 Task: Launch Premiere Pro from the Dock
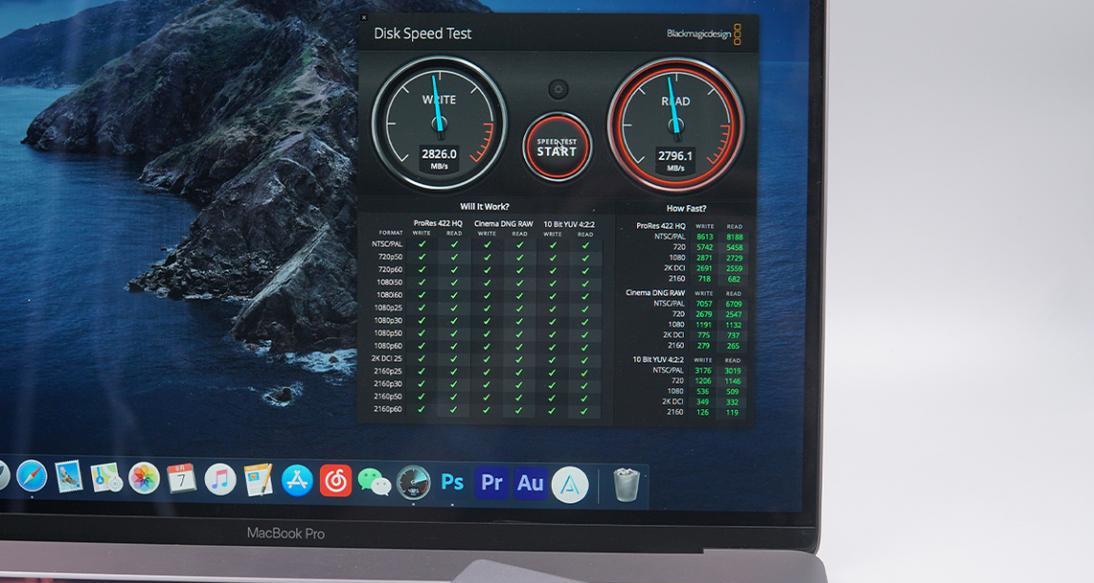tap(492, 483)
